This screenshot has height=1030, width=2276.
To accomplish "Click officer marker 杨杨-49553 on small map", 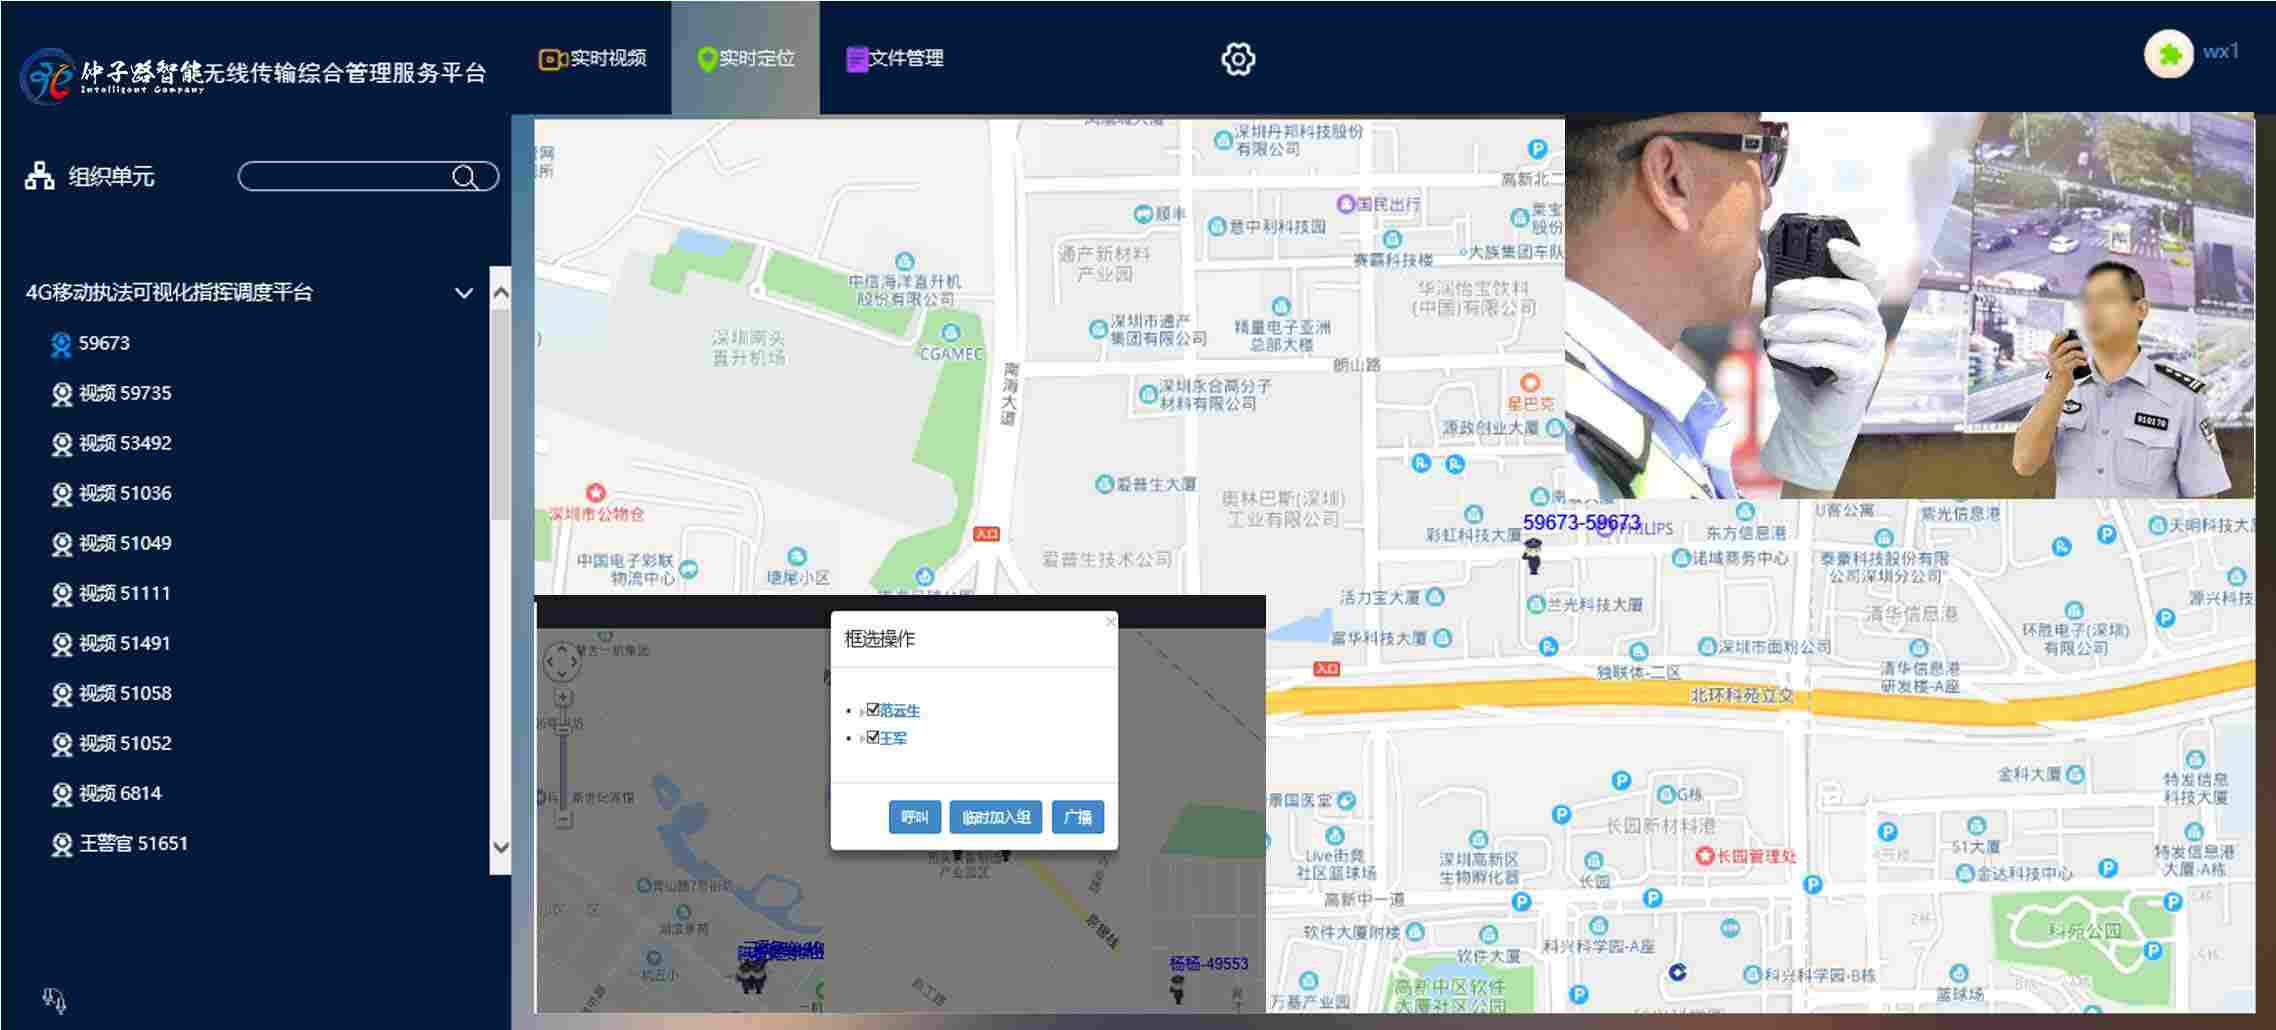I will pyautogui.click(x=1177, y=989).
